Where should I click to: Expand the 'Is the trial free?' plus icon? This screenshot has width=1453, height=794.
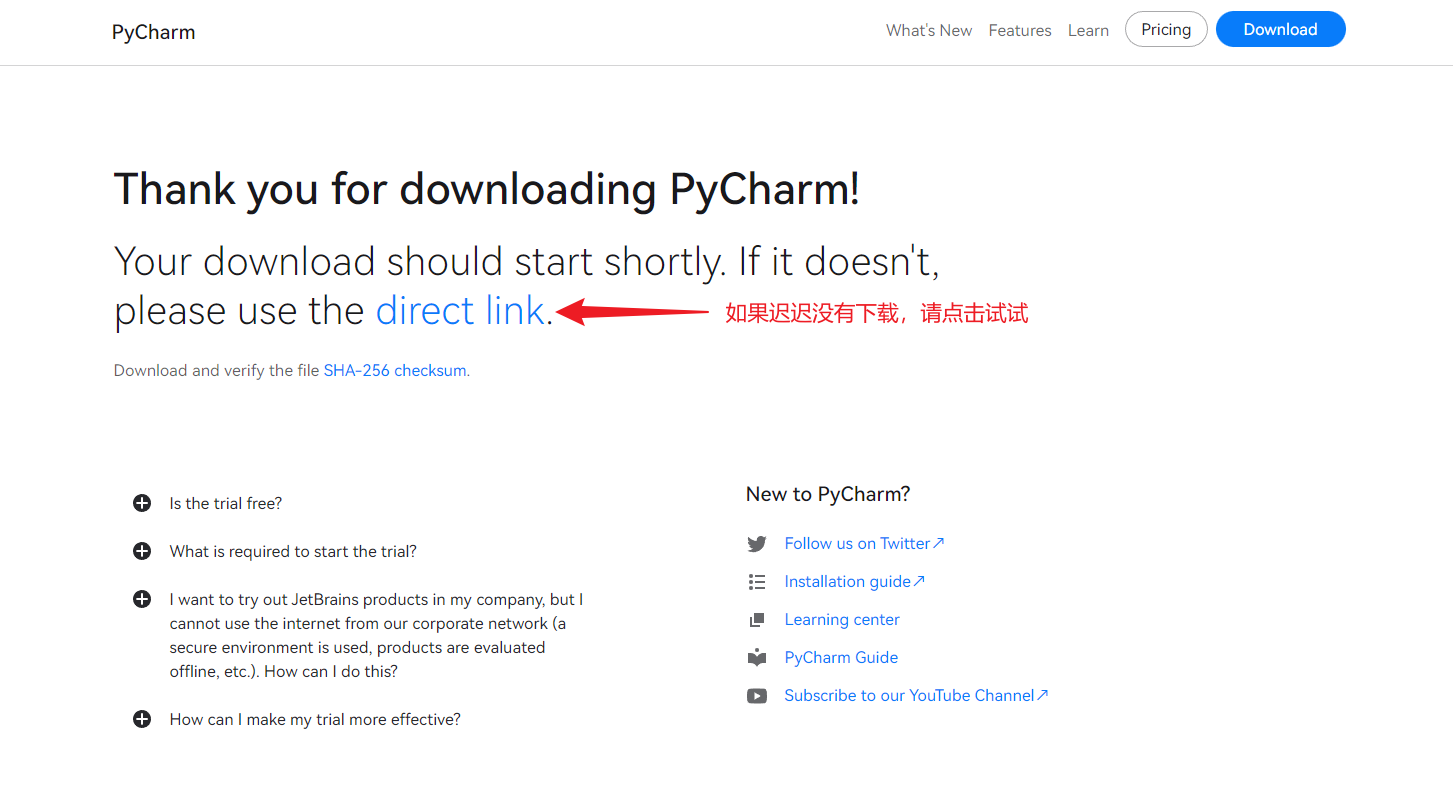point(142,503)
